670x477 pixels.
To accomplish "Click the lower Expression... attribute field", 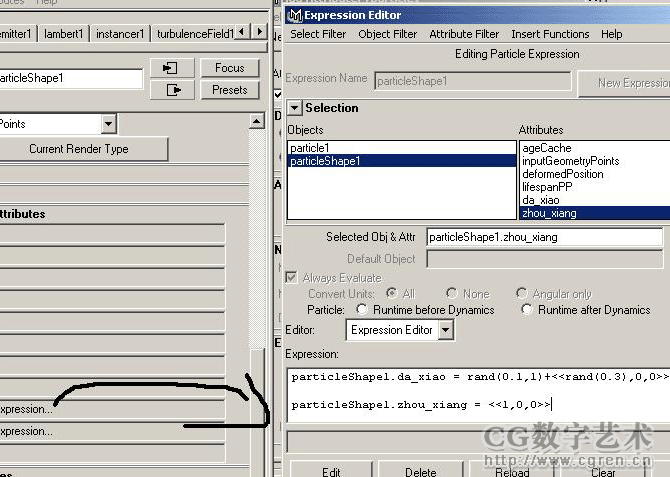I will [x=112, y=431].
